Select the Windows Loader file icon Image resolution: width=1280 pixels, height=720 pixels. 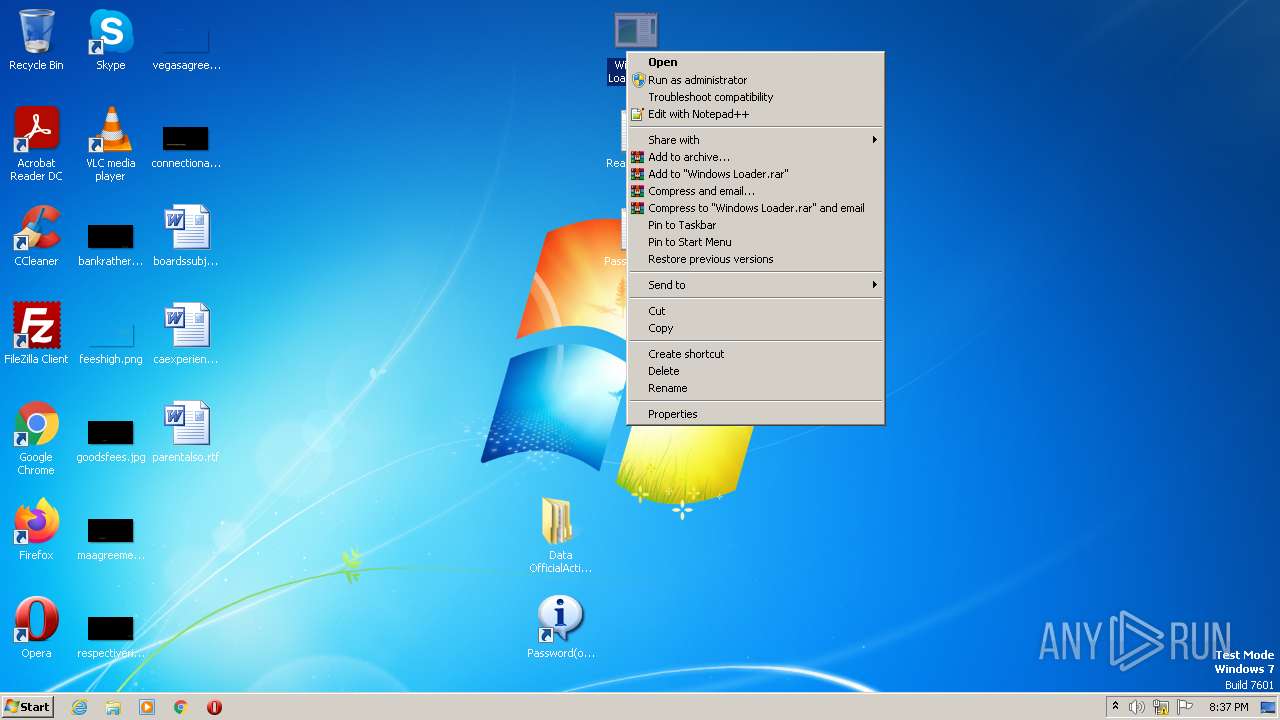635,31
